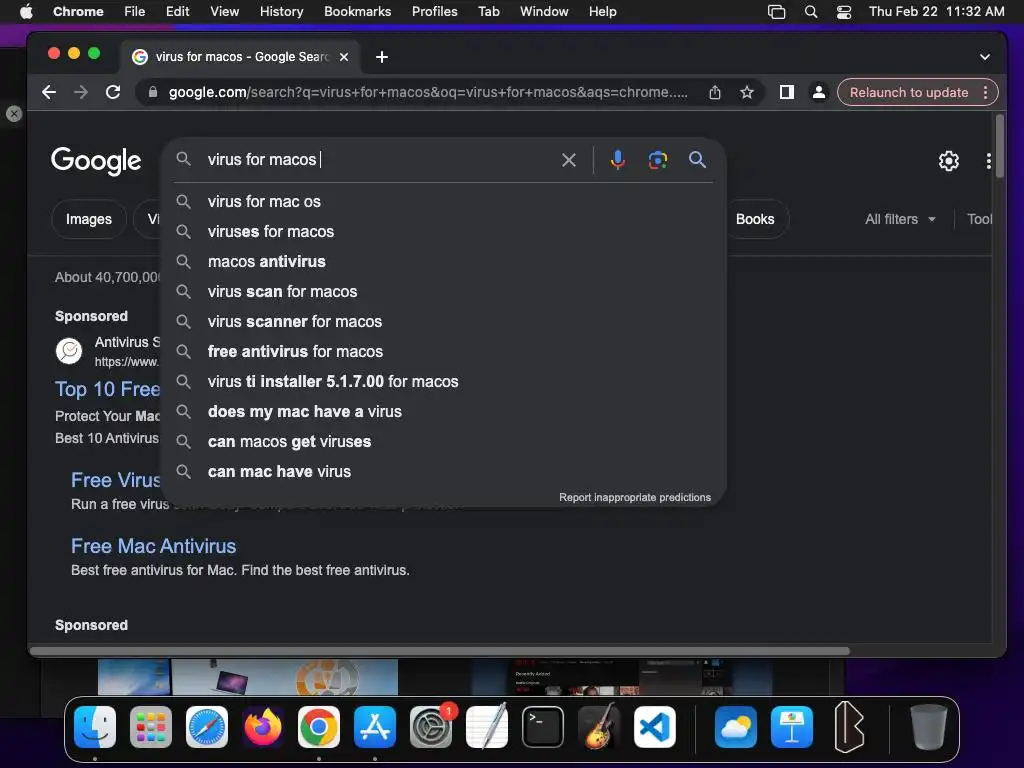Click Report inappropriate predictions link
This screenshot has width=1024, height=768.
coord(635,498)
